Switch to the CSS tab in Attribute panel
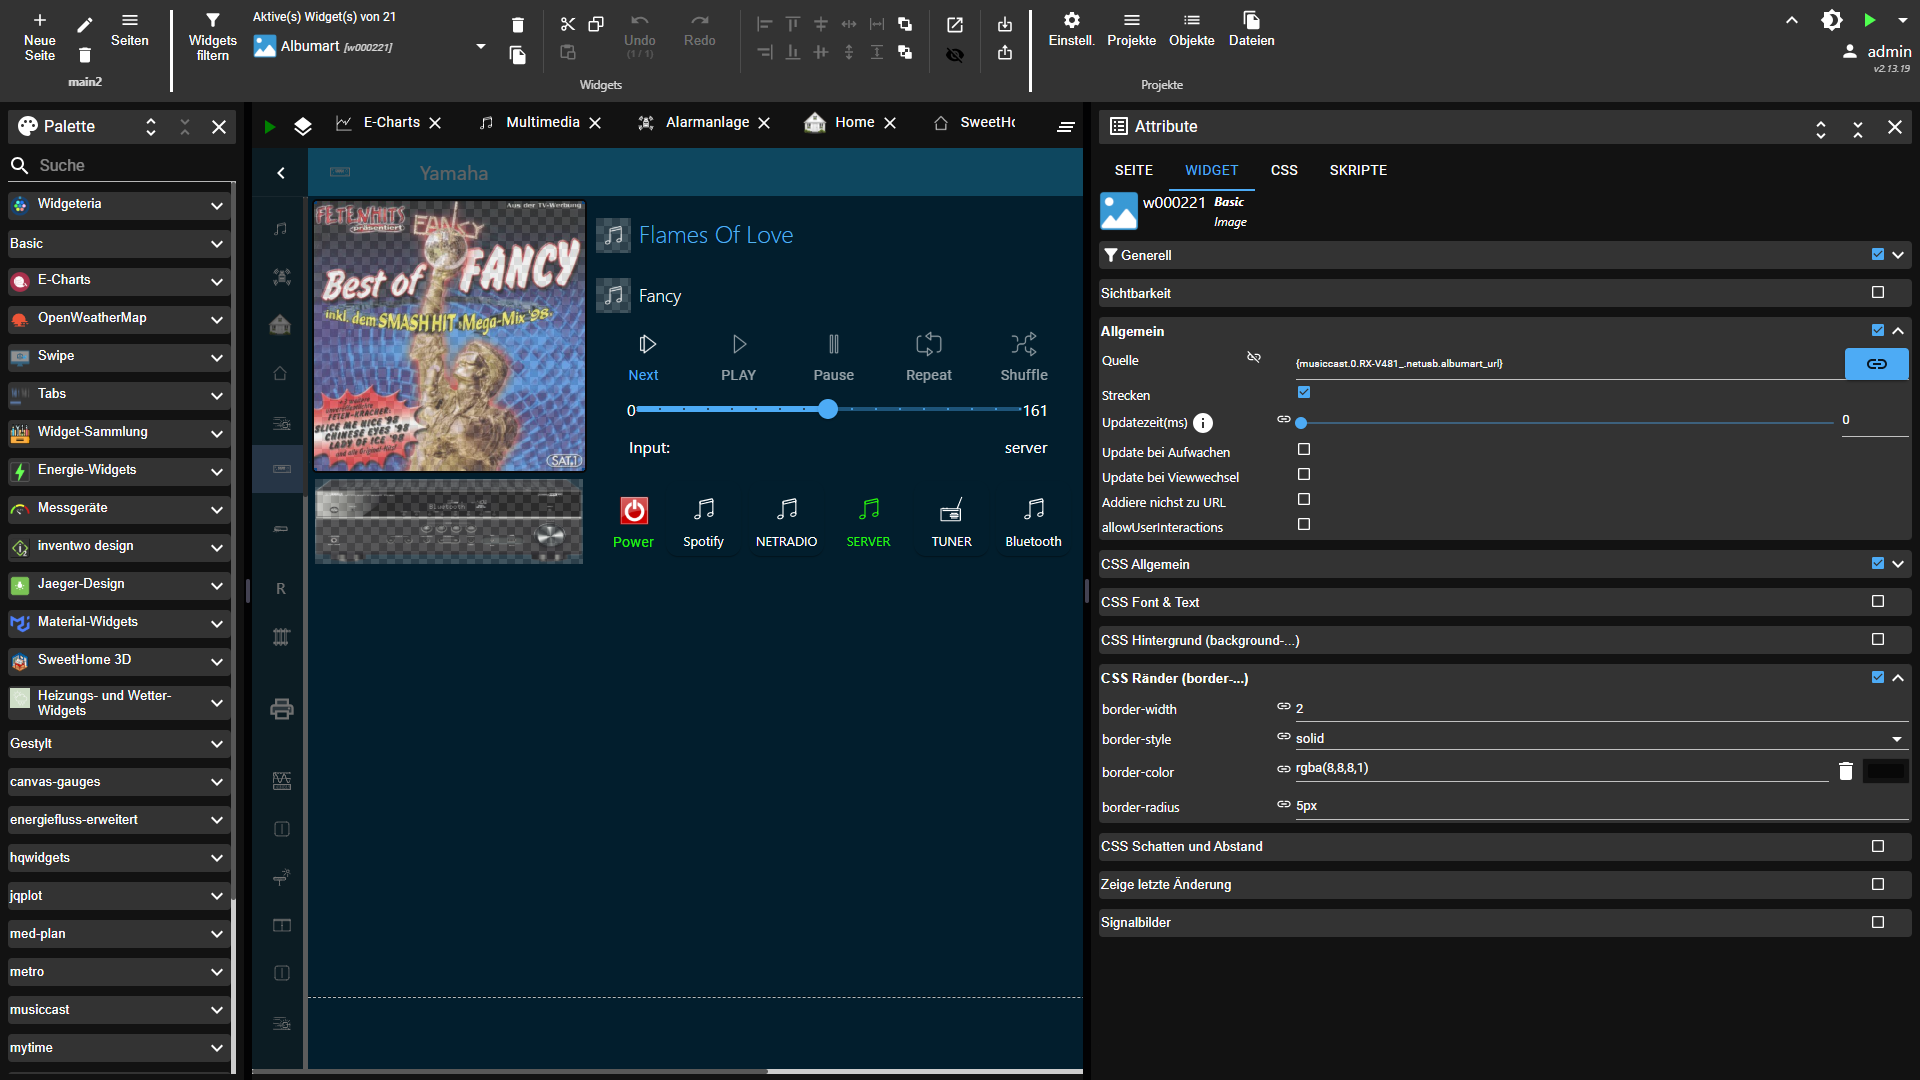The width and height of the screenshot is (1920, 1080). point(1283,170)
